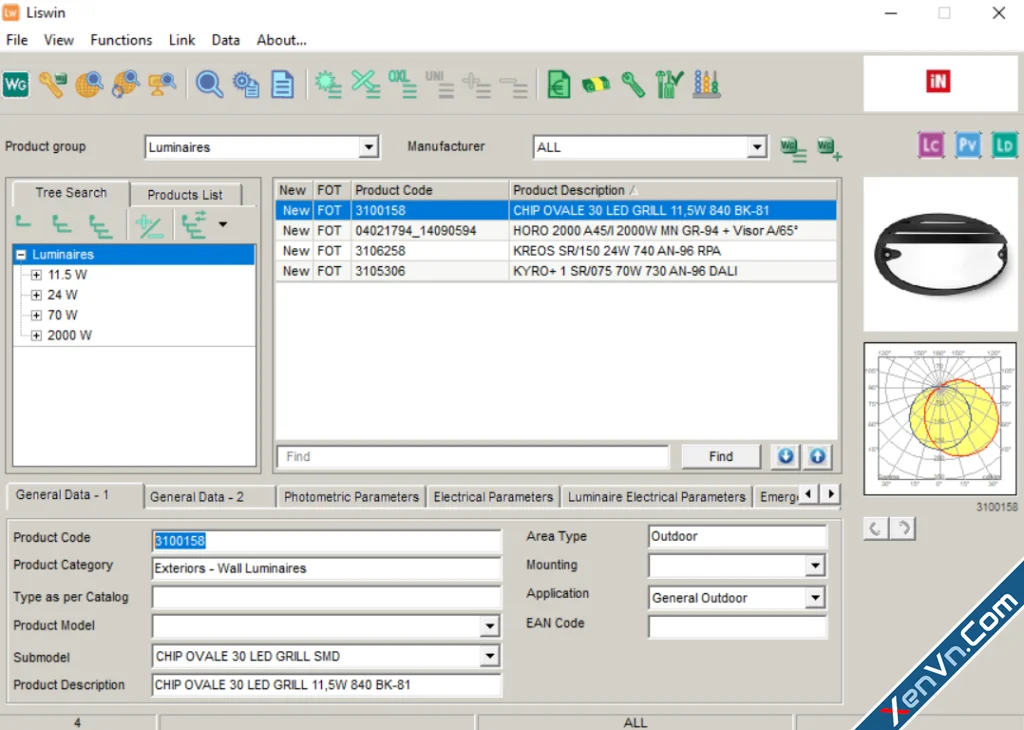Open the Product group dropdown
The height and width of the screenshot is (730, 1024).
(369, 148)
